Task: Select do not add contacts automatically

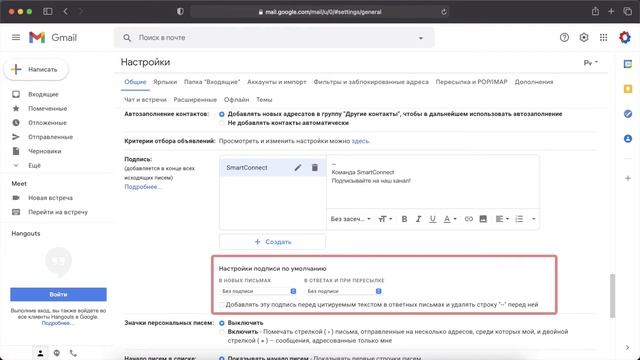Action: click(222, 123)
